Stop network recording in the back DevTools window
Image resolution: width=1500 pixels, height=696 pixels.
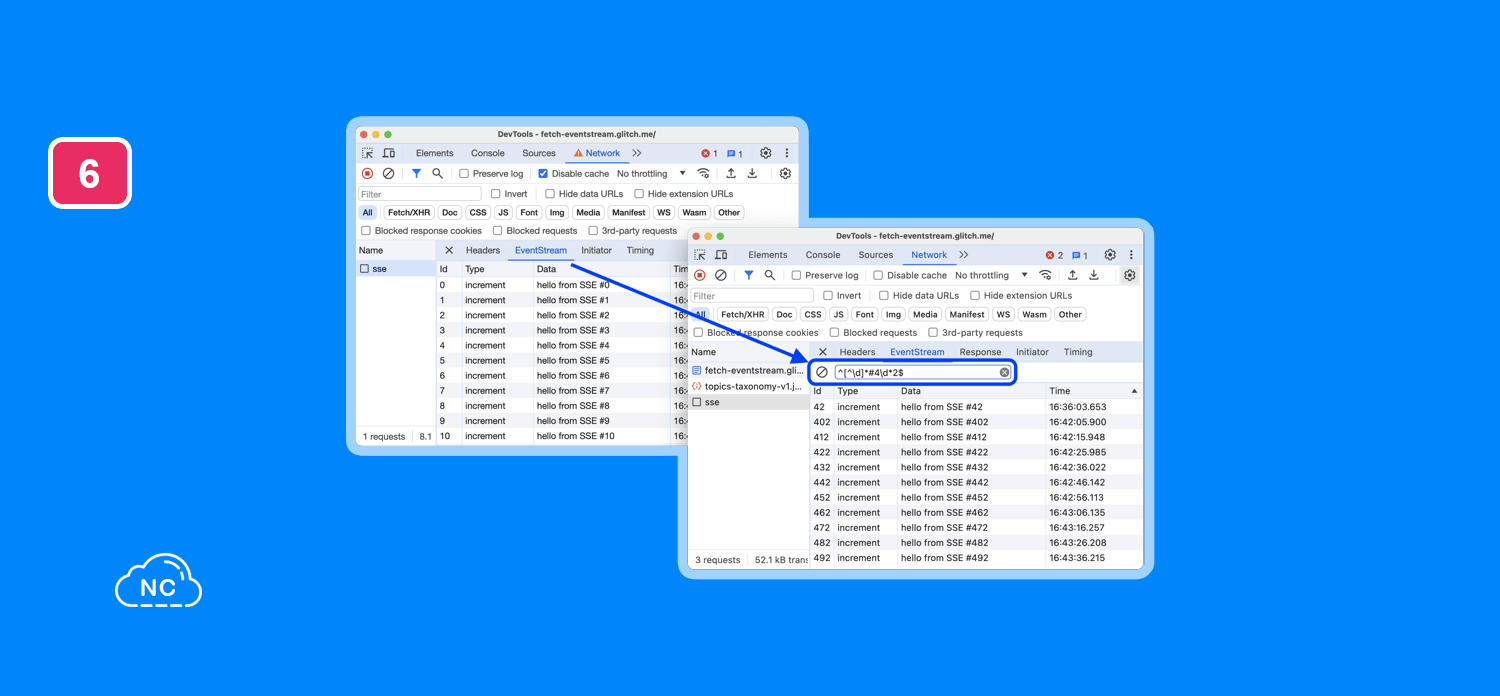pos(367,173)
